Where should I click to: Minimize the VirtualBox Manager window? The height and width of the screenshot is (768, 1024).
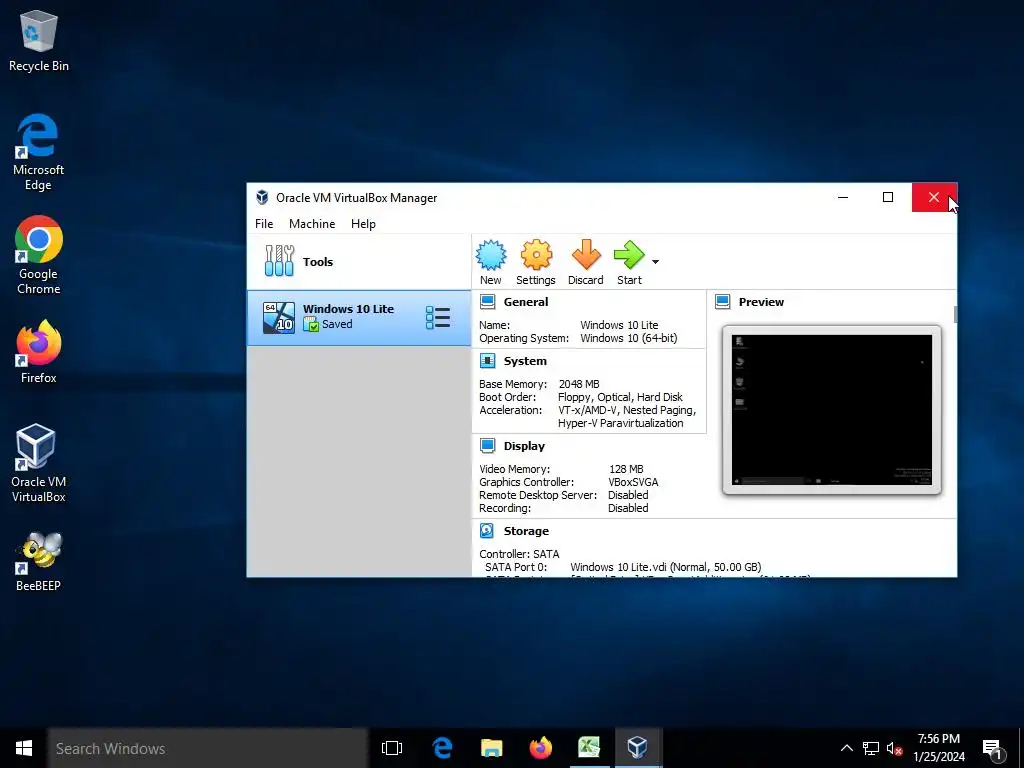[x=843, y=197]
